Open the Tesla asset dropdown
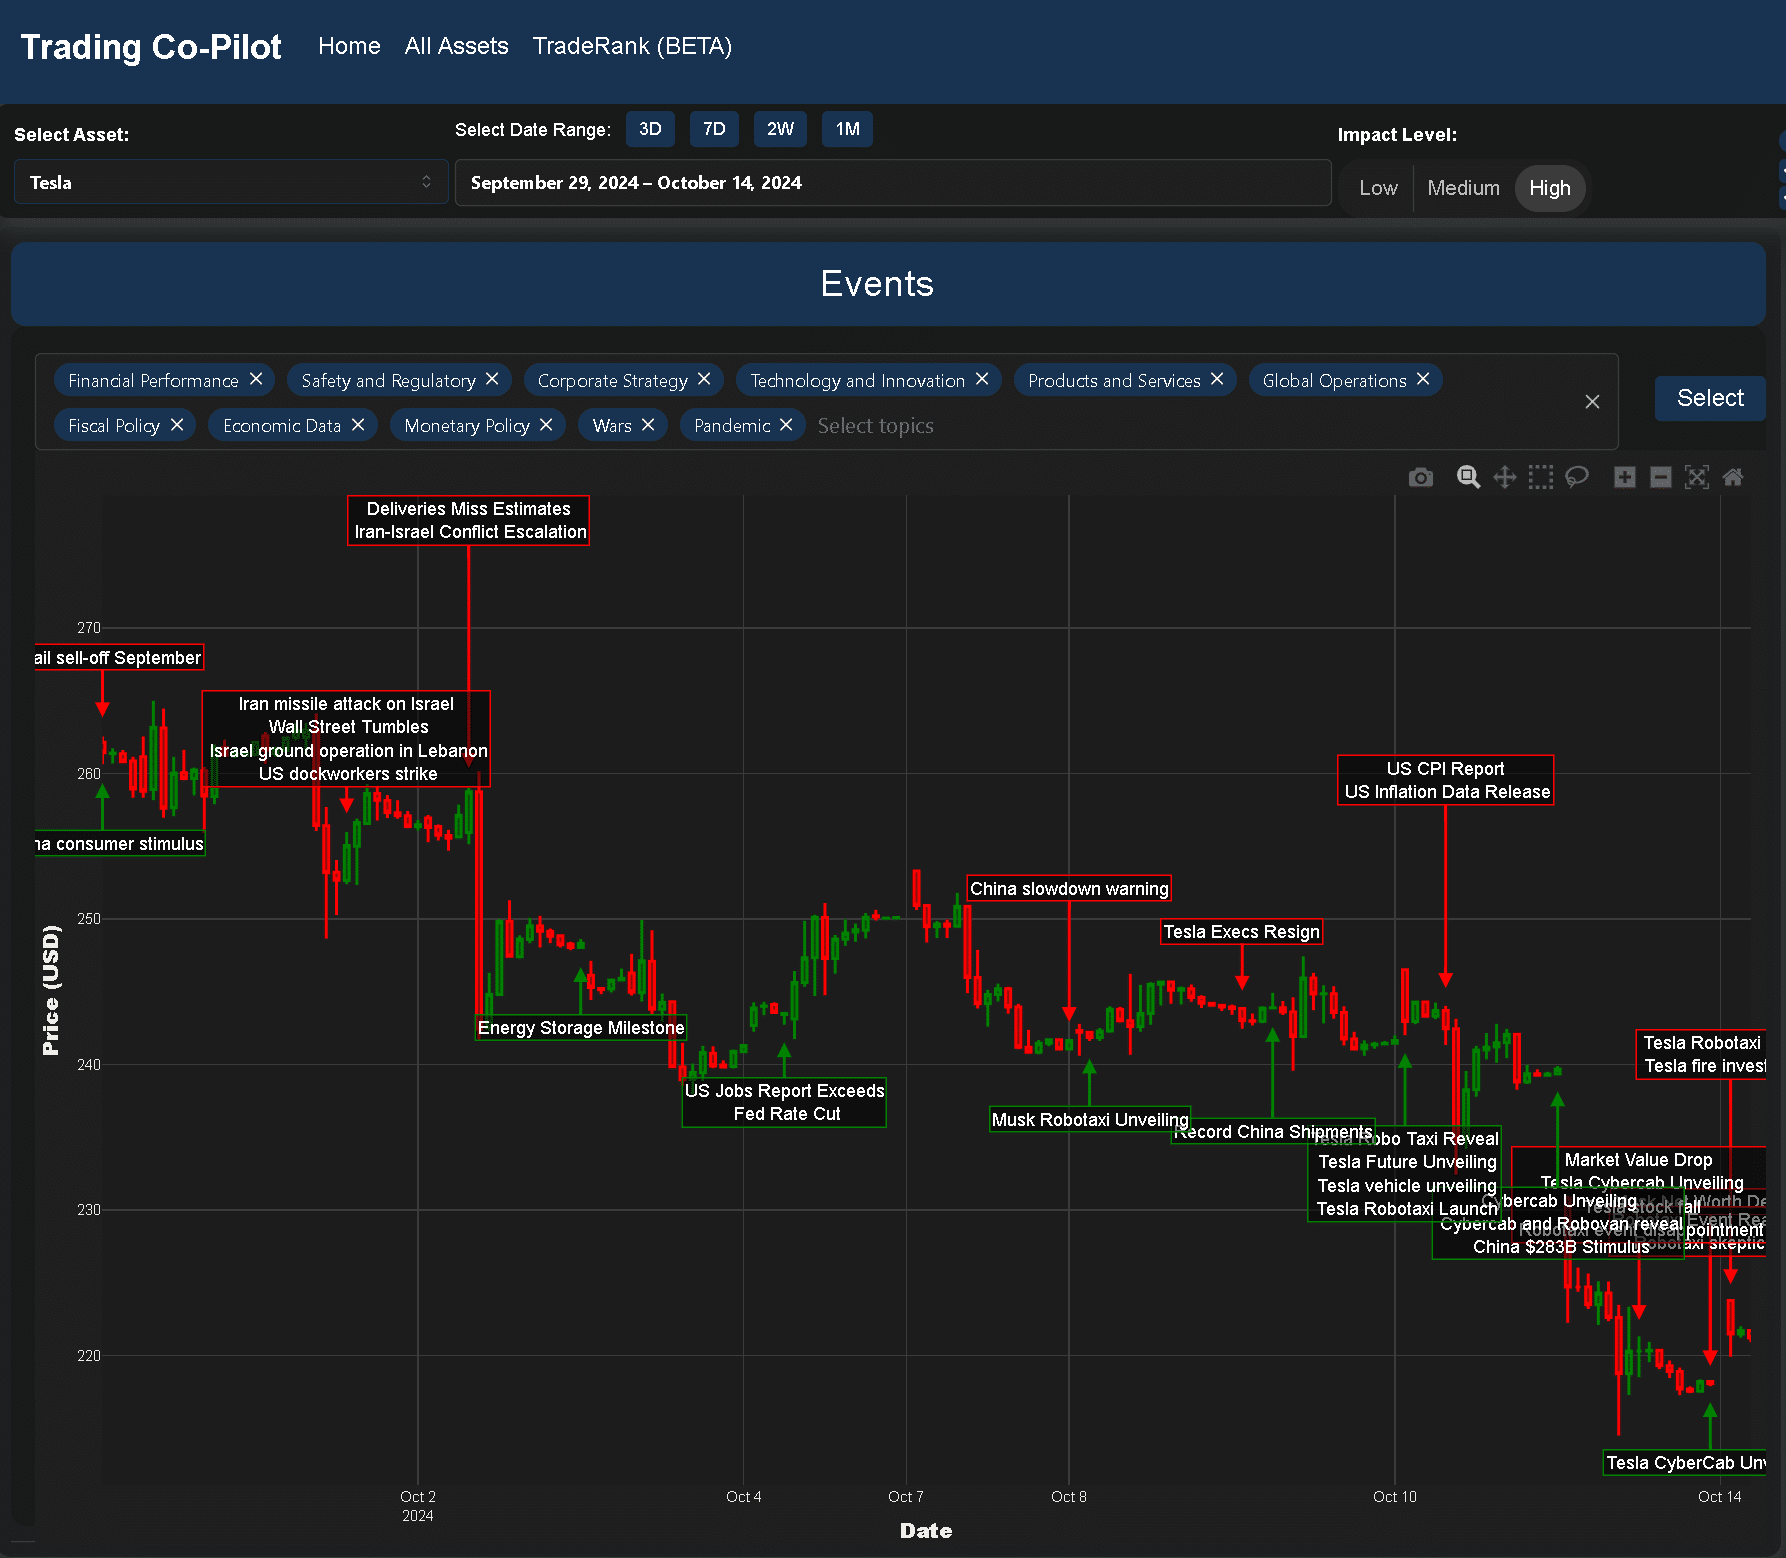Image resolution: width=1786 pixels, height=1558 pixels. pos(231,182)
